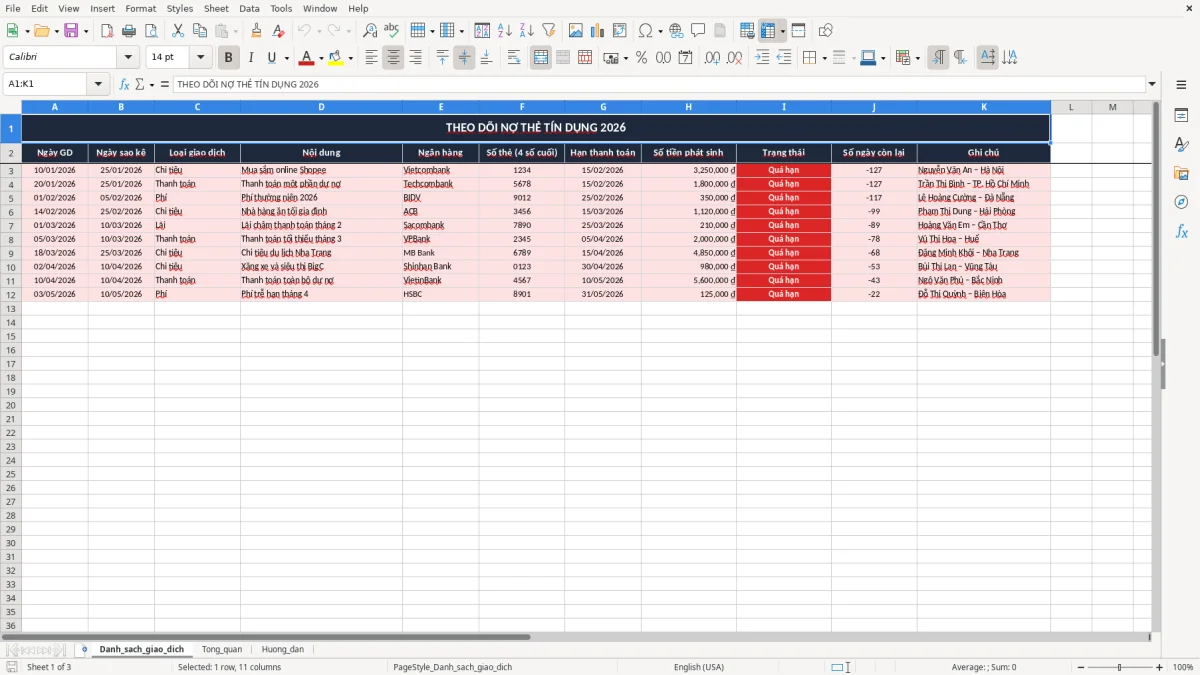Open the background color dropdown arrow
Screen dimensions: 1200x675
pos(350,58)
